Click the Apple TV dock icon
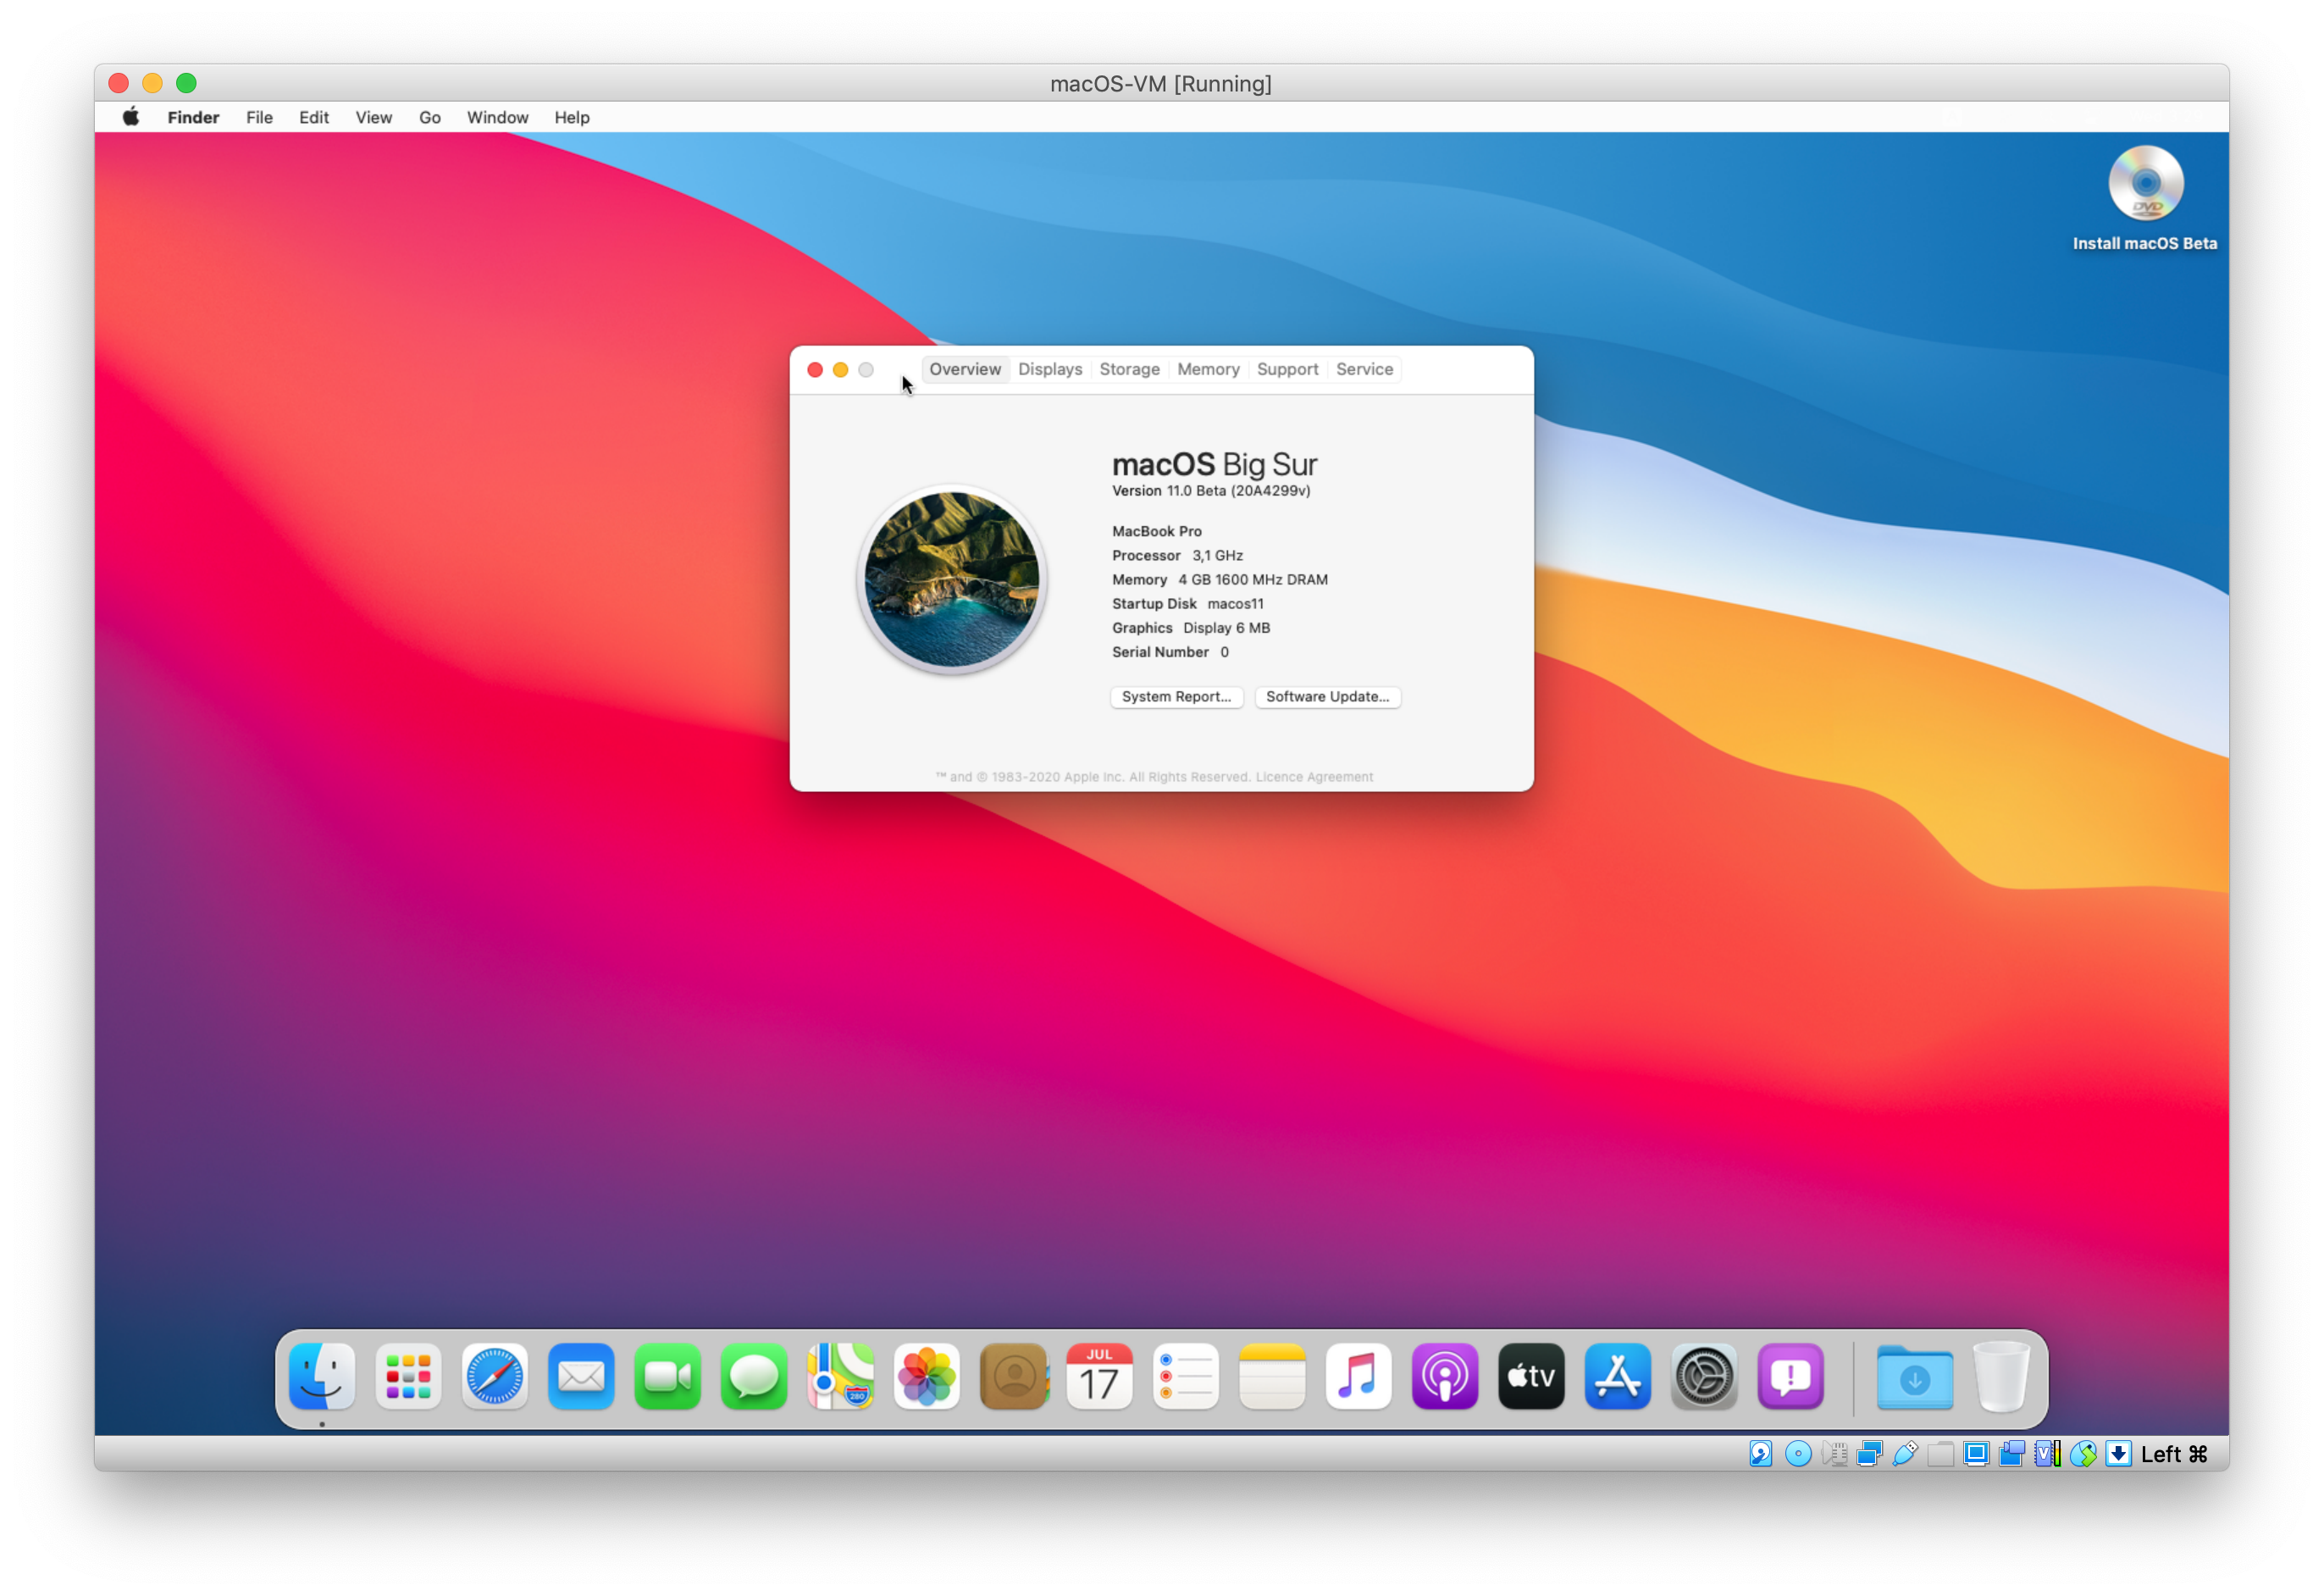 (x=1531, y=1377)
